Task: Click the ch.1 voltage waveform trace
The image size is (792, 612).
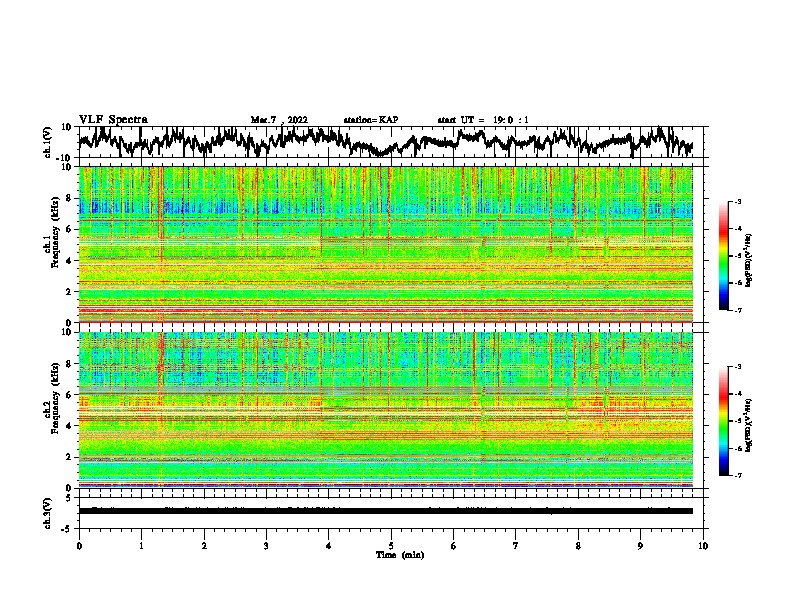Action: (x=385, y=142)
